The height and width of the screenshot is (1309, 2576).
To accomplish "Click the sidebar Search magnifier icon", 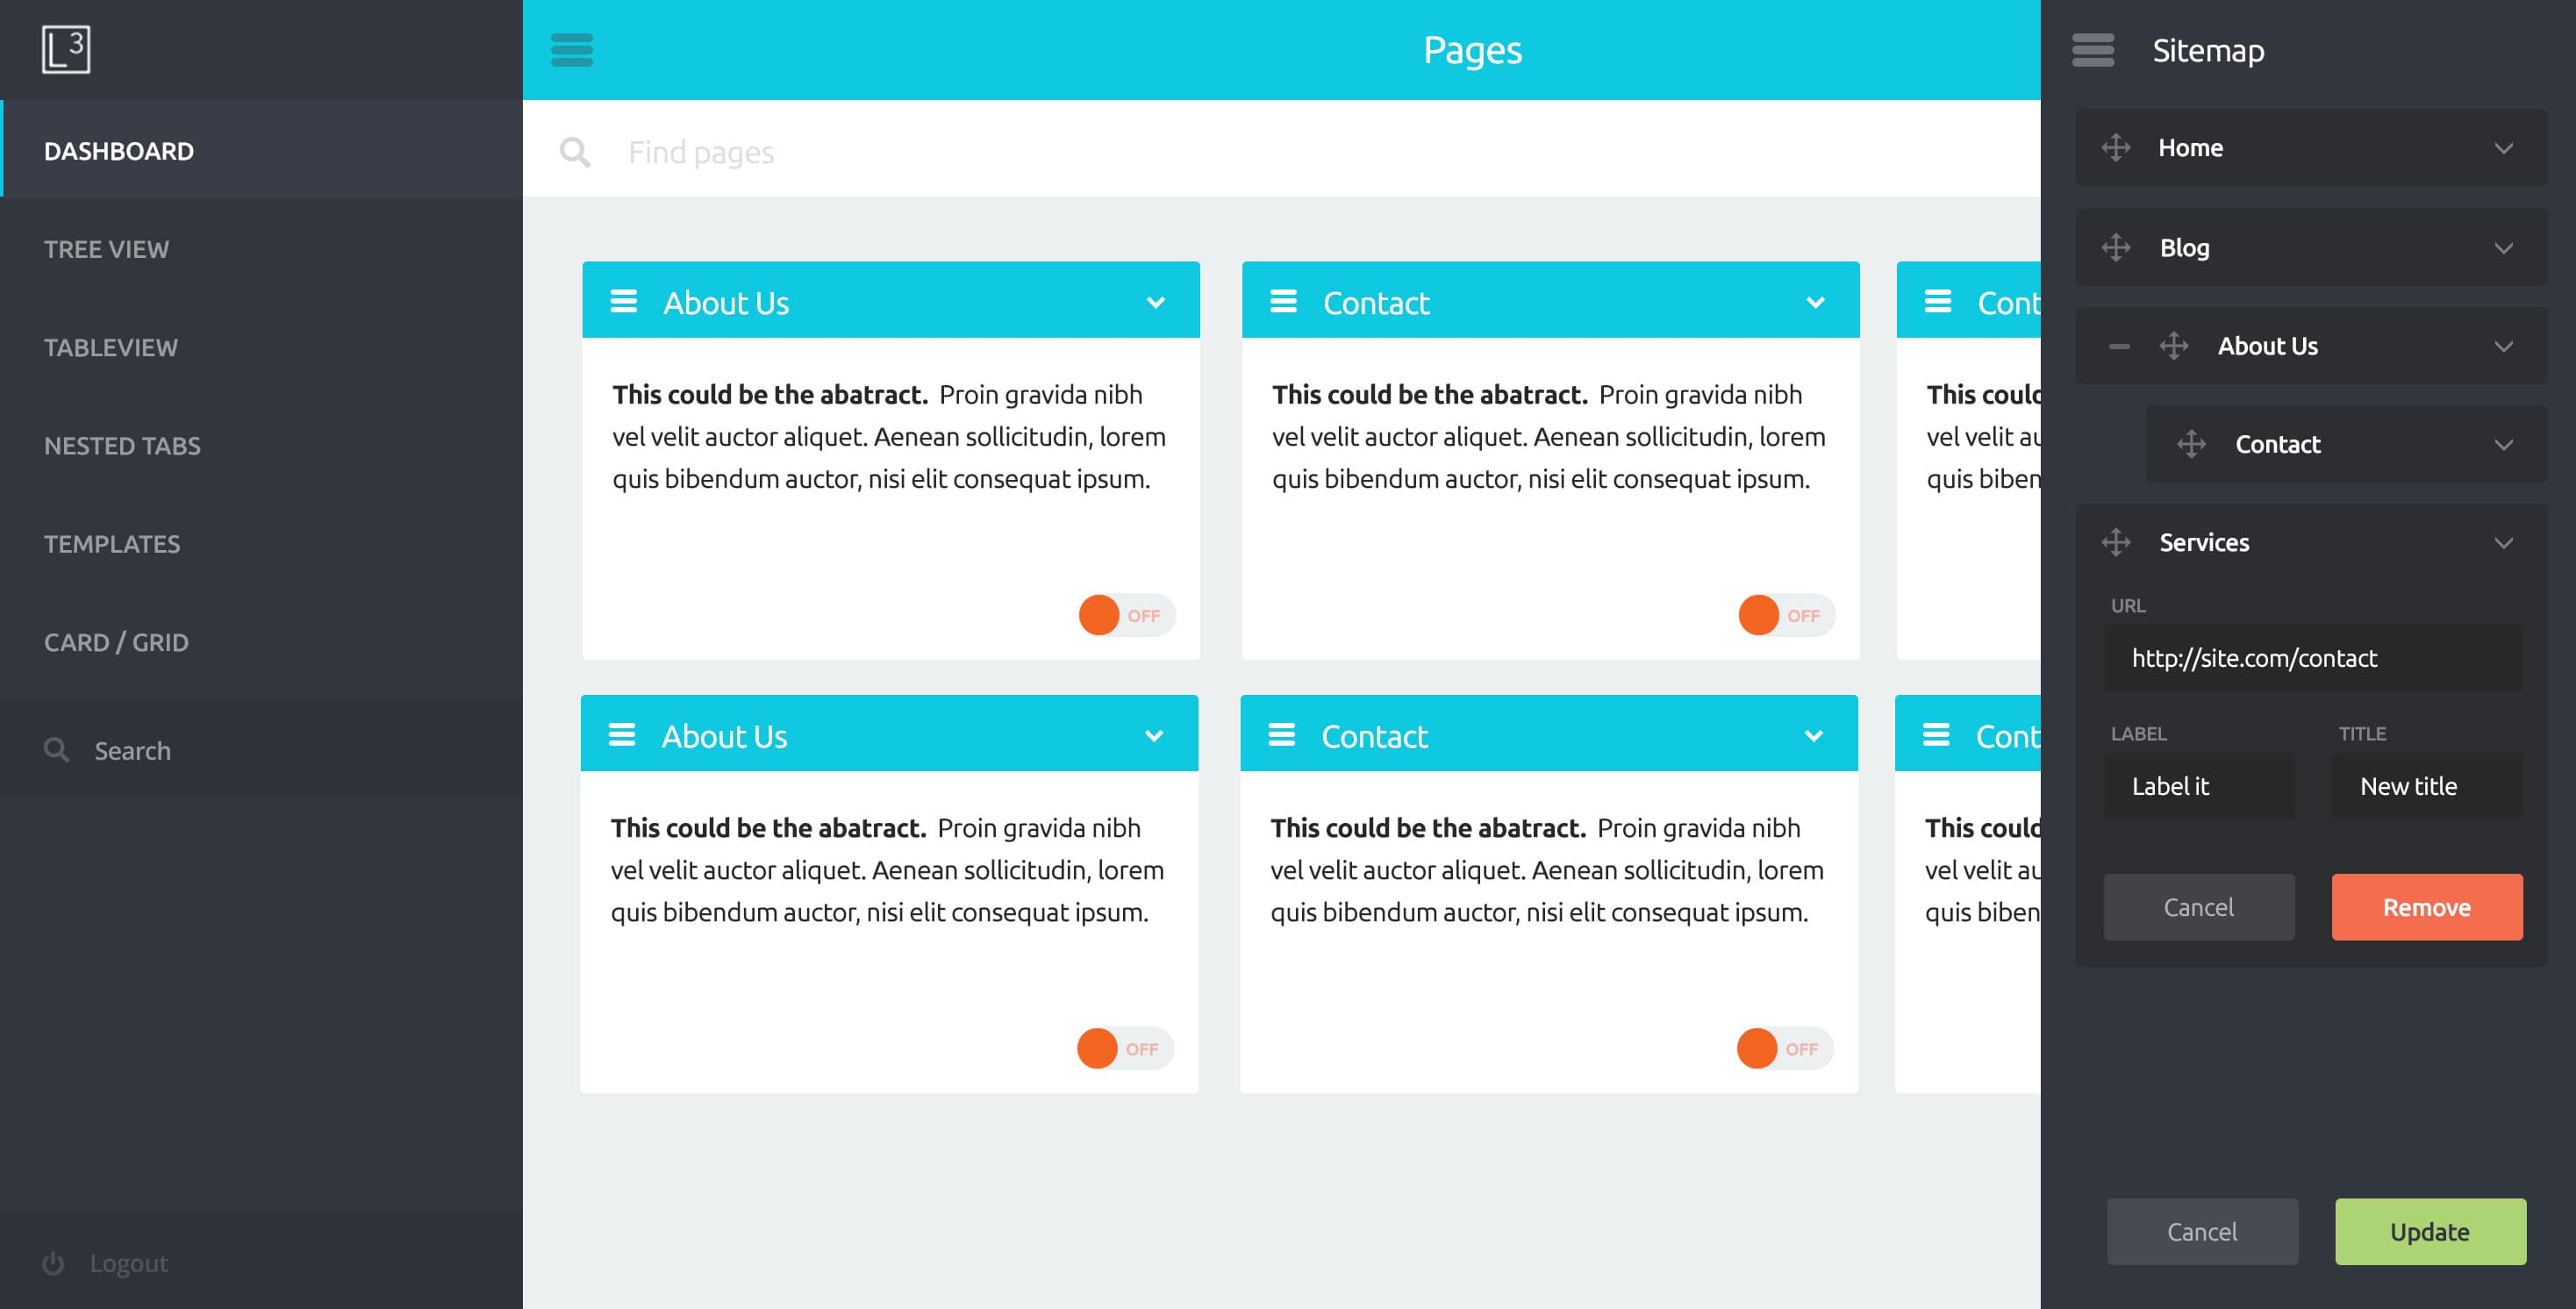I will [57, 750].
